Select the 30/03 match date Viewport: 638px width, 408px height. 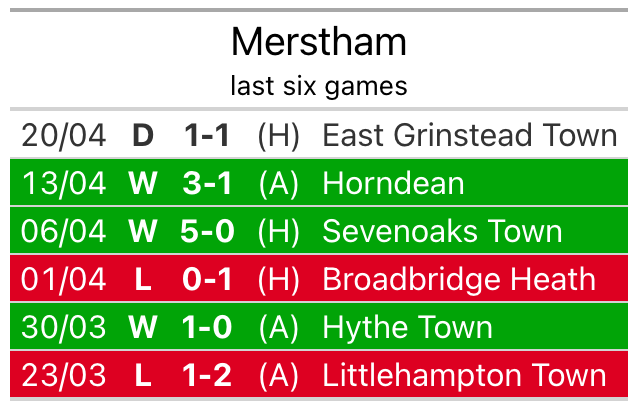click(x=64, y=327)
